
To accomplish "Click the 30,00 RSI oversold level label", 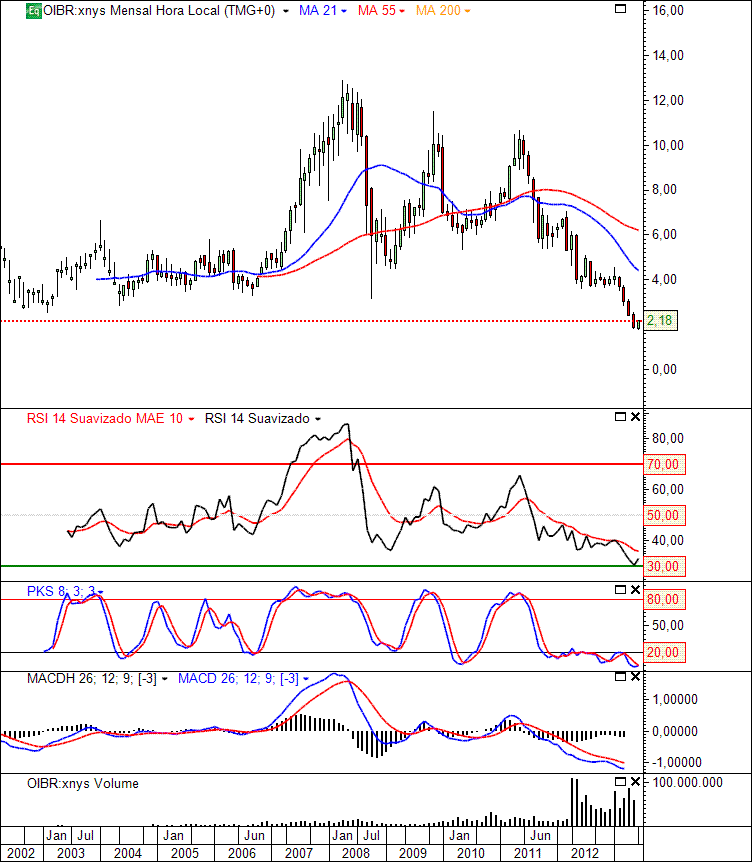I will point(664,566).
